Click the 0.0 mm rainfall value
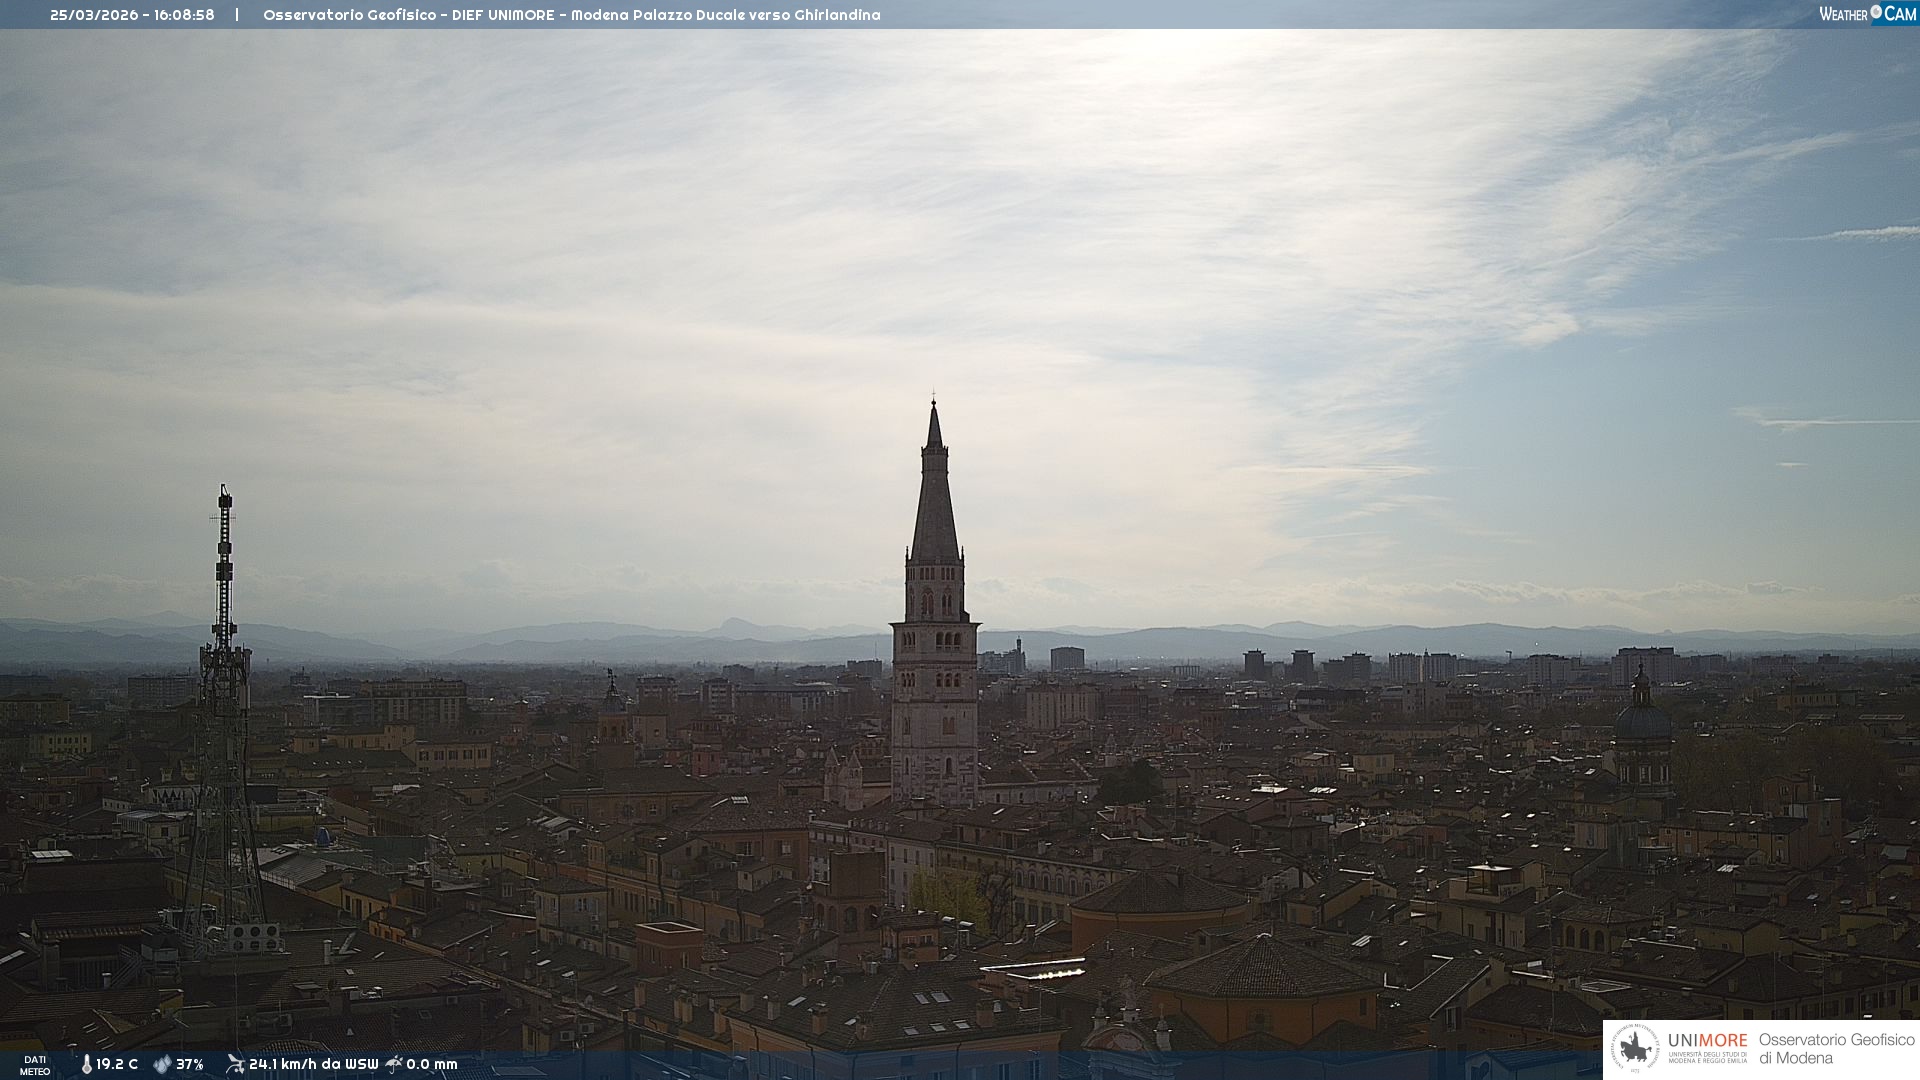 pos(432,1064)
